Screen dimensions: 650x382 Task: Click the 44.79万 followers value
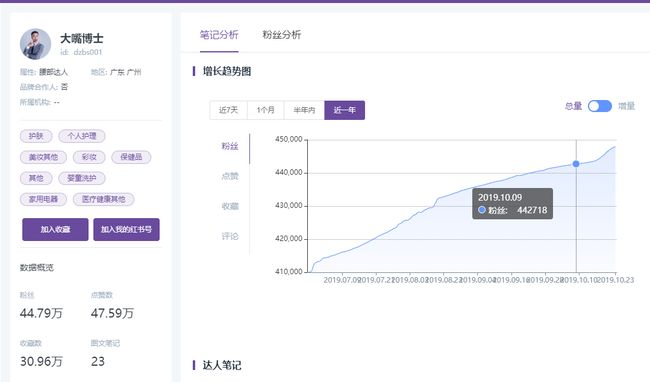[41, 313]
